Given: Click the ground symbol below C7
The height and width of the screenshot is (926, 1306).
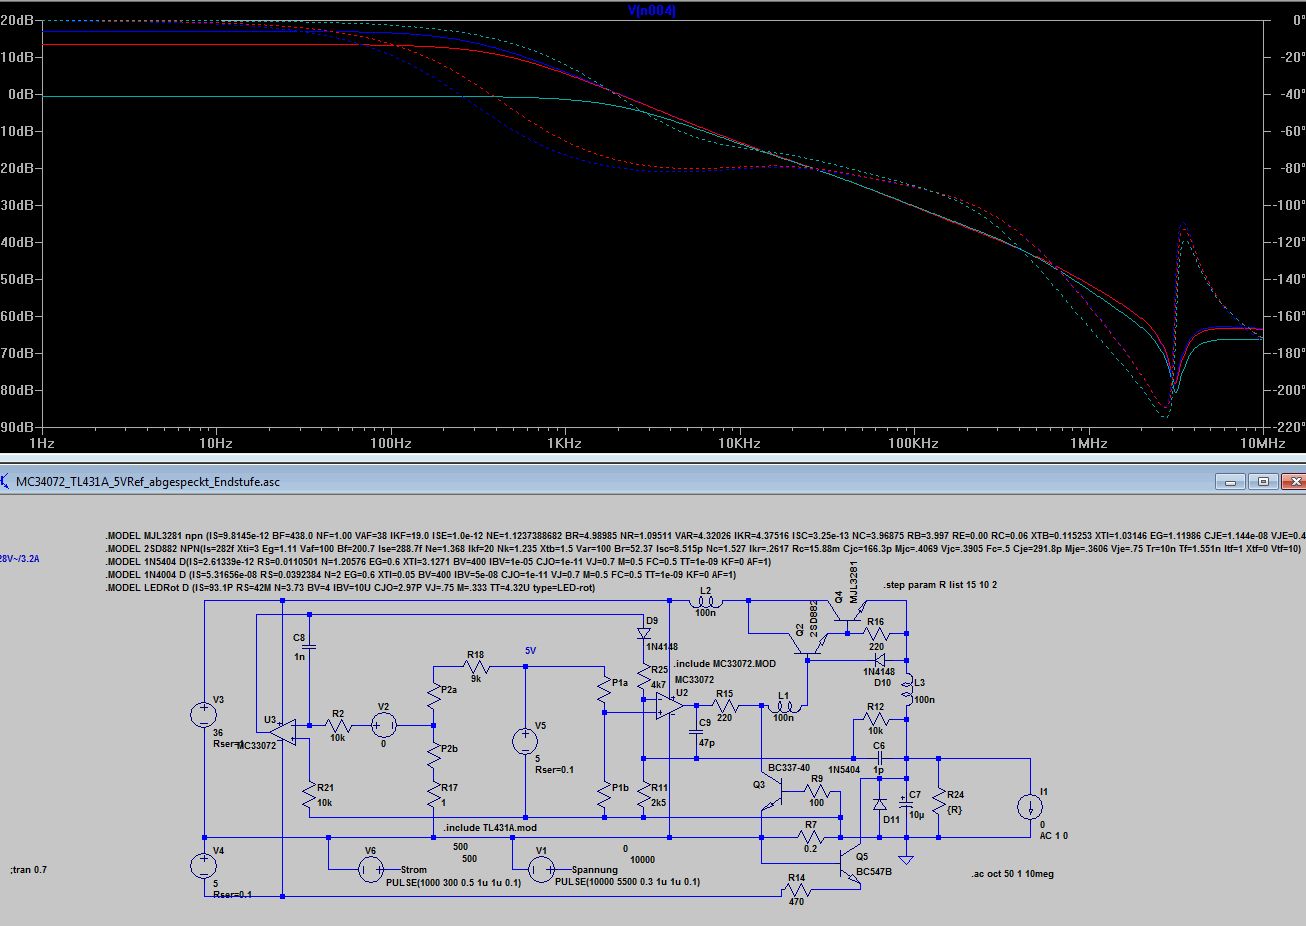Looking at the screenshot, I should 906,859.
